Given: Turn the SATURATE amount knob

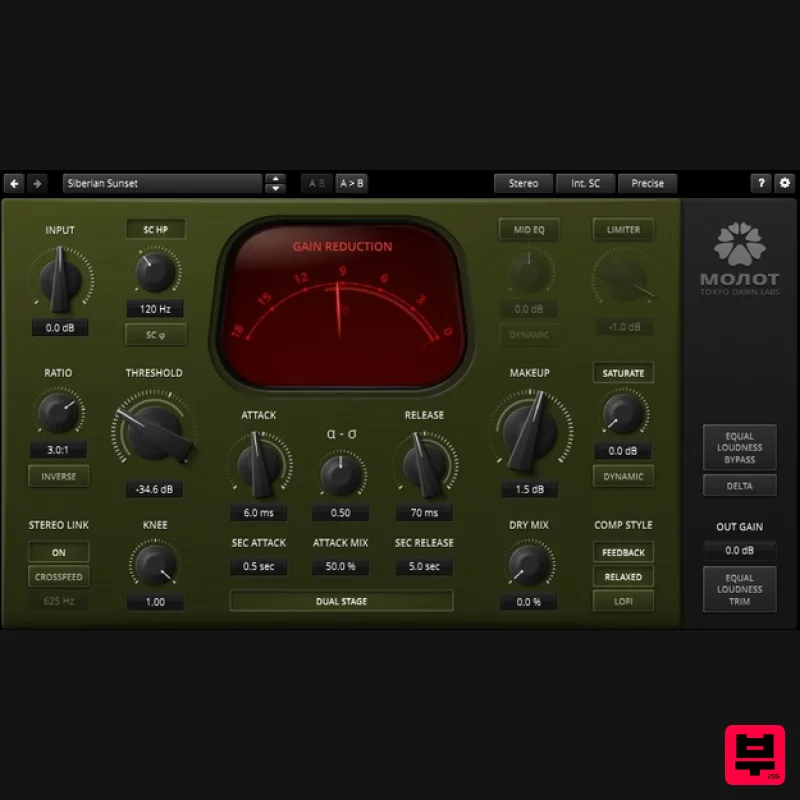Looking at the screenshot, I should point(623,413).
